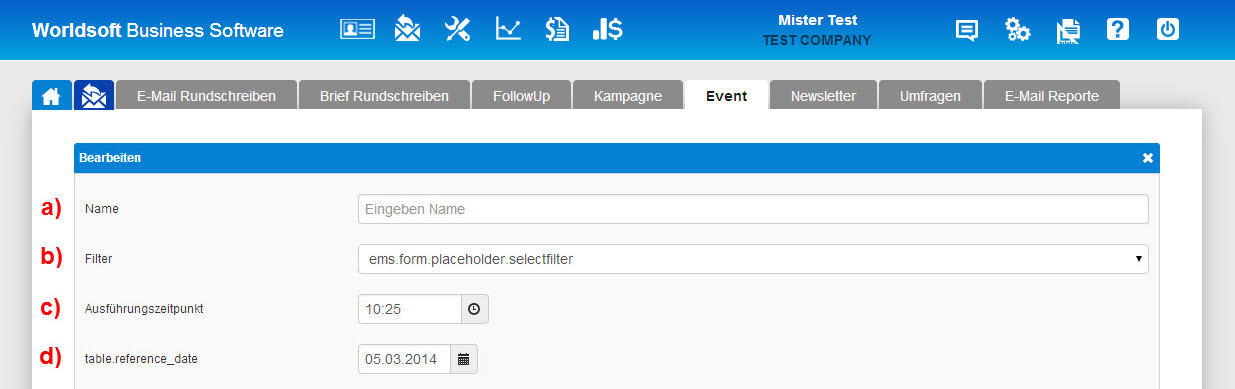This screenshot has height=389, width=1235.
Task: Open the E-Mail Reporte tab
Action: 1052,96
